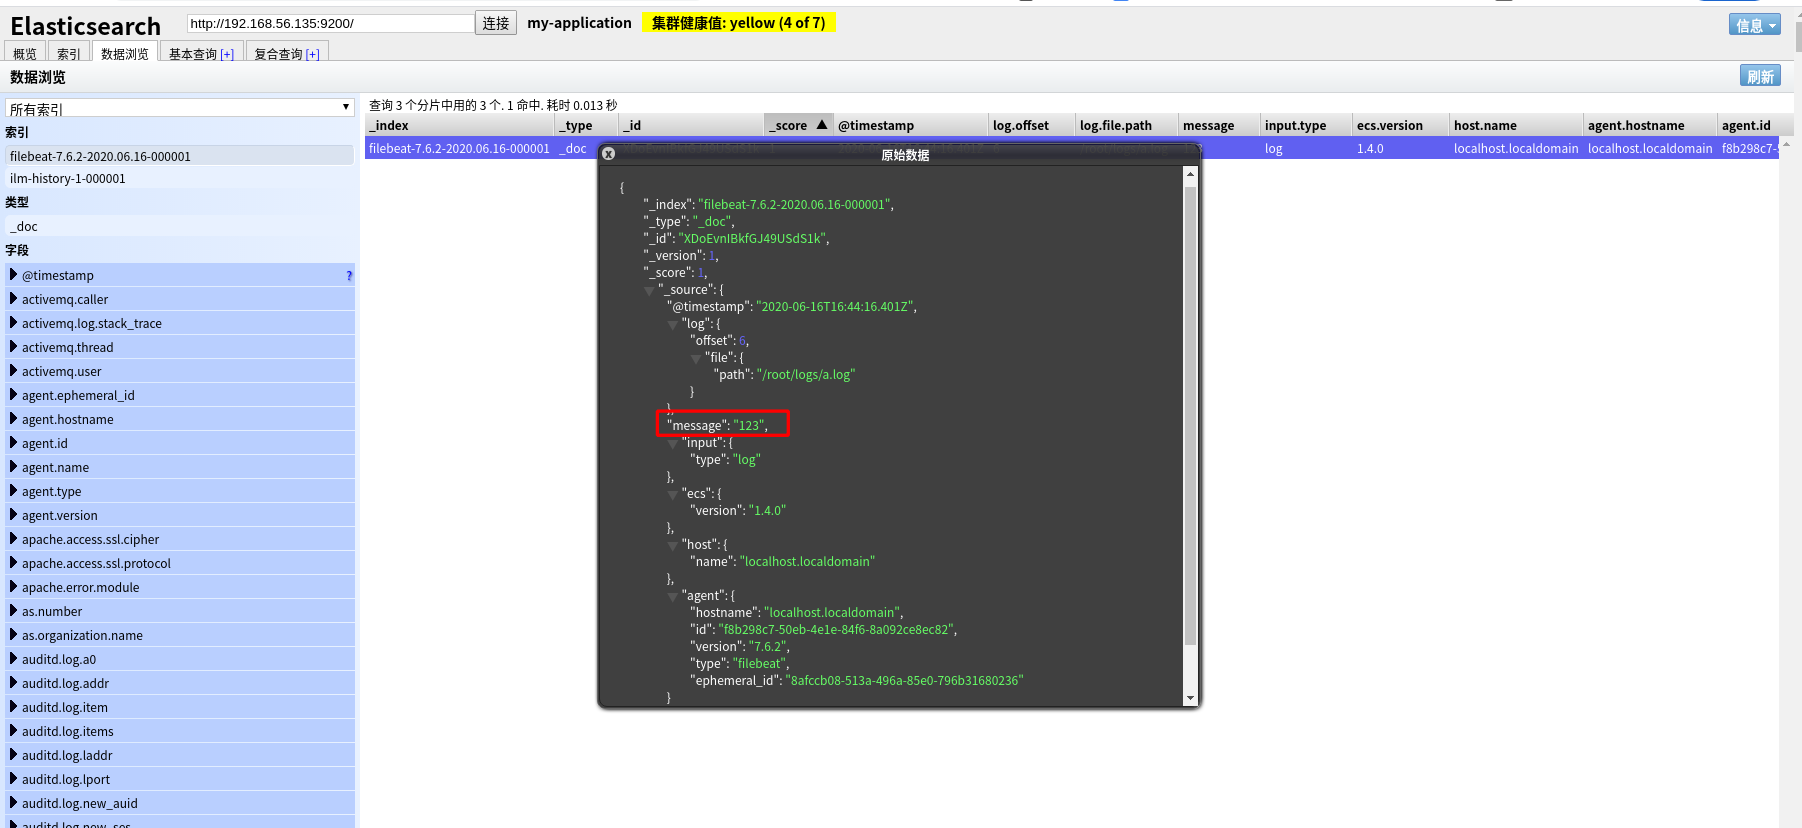The image size is (1802, 828).
Task: Expand the auditd.log.items field
Action: [x=13, y=731]
